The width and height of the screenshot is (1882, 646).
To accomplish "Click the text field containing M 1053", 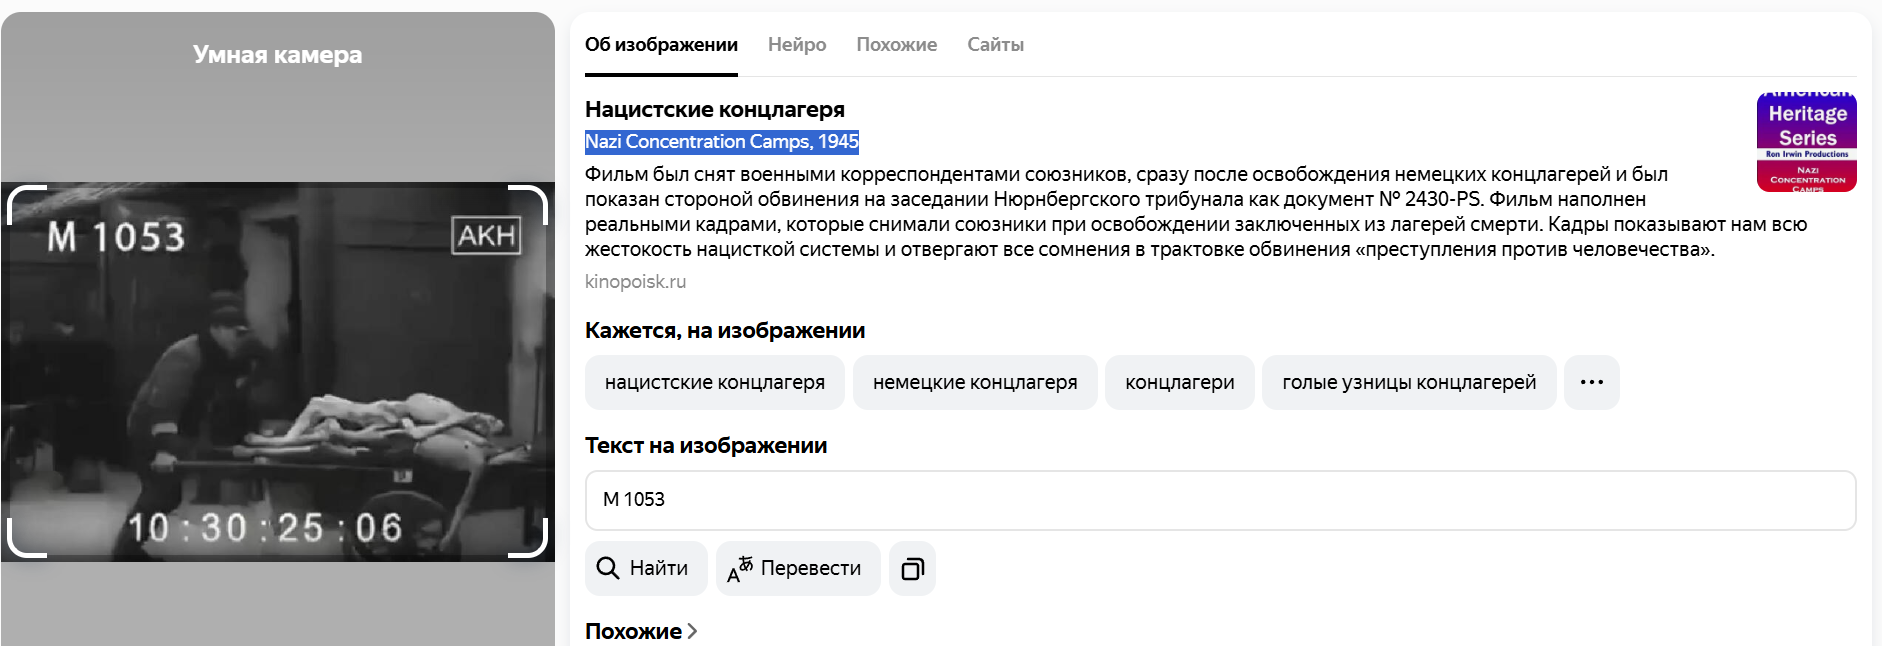I will click(x=1220, y=500).
